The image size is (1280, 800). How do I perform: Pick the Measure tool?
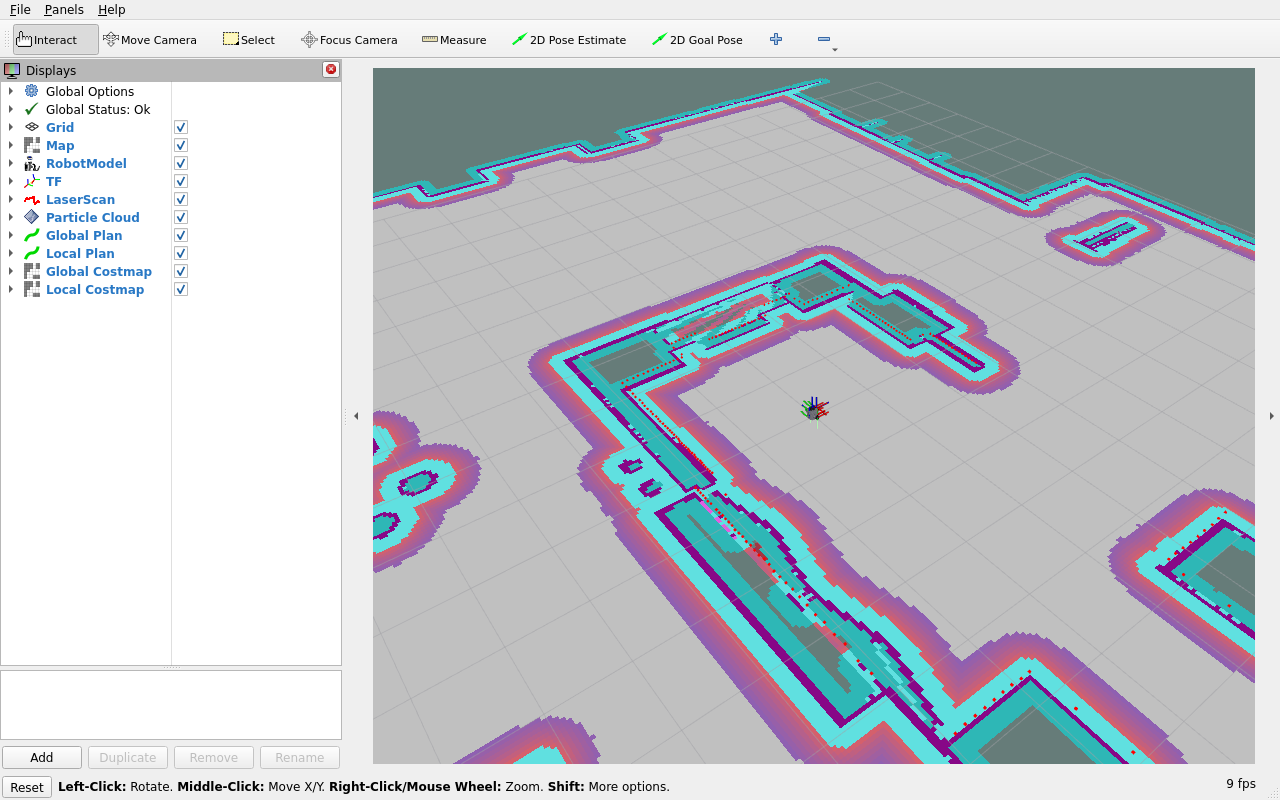coord(454,40)
